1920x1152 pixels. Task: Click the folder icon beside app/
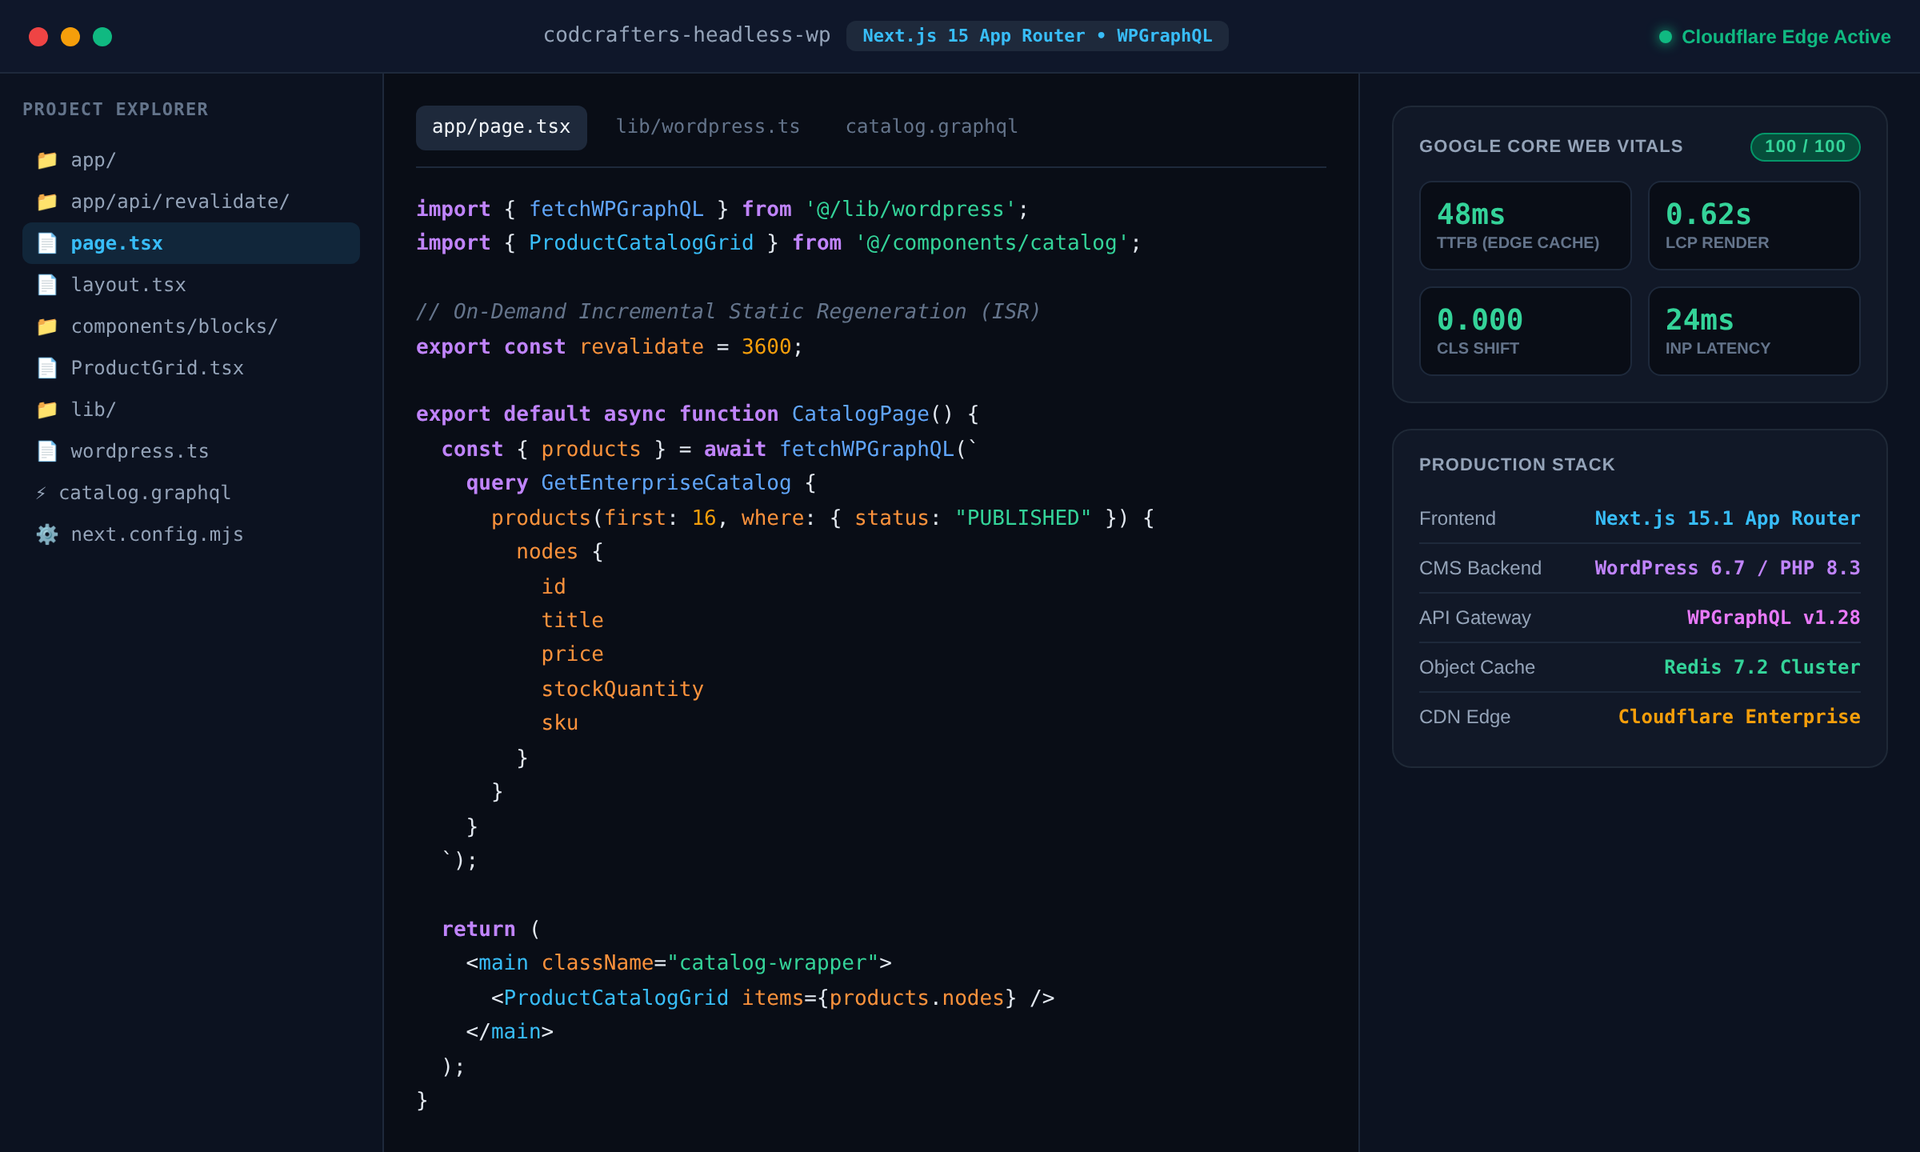click(x=47, y=160)
